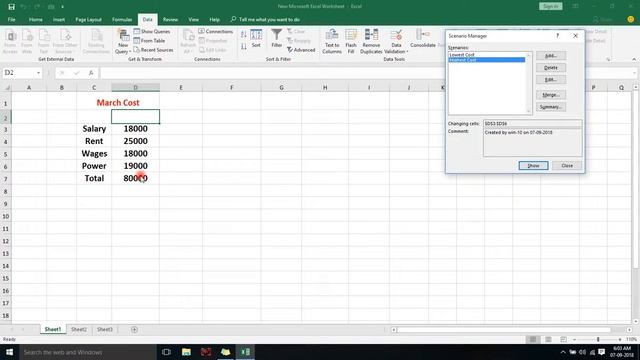Open Advanced filter options
Screen dimensions: 640x360
[x=301, y=50]
